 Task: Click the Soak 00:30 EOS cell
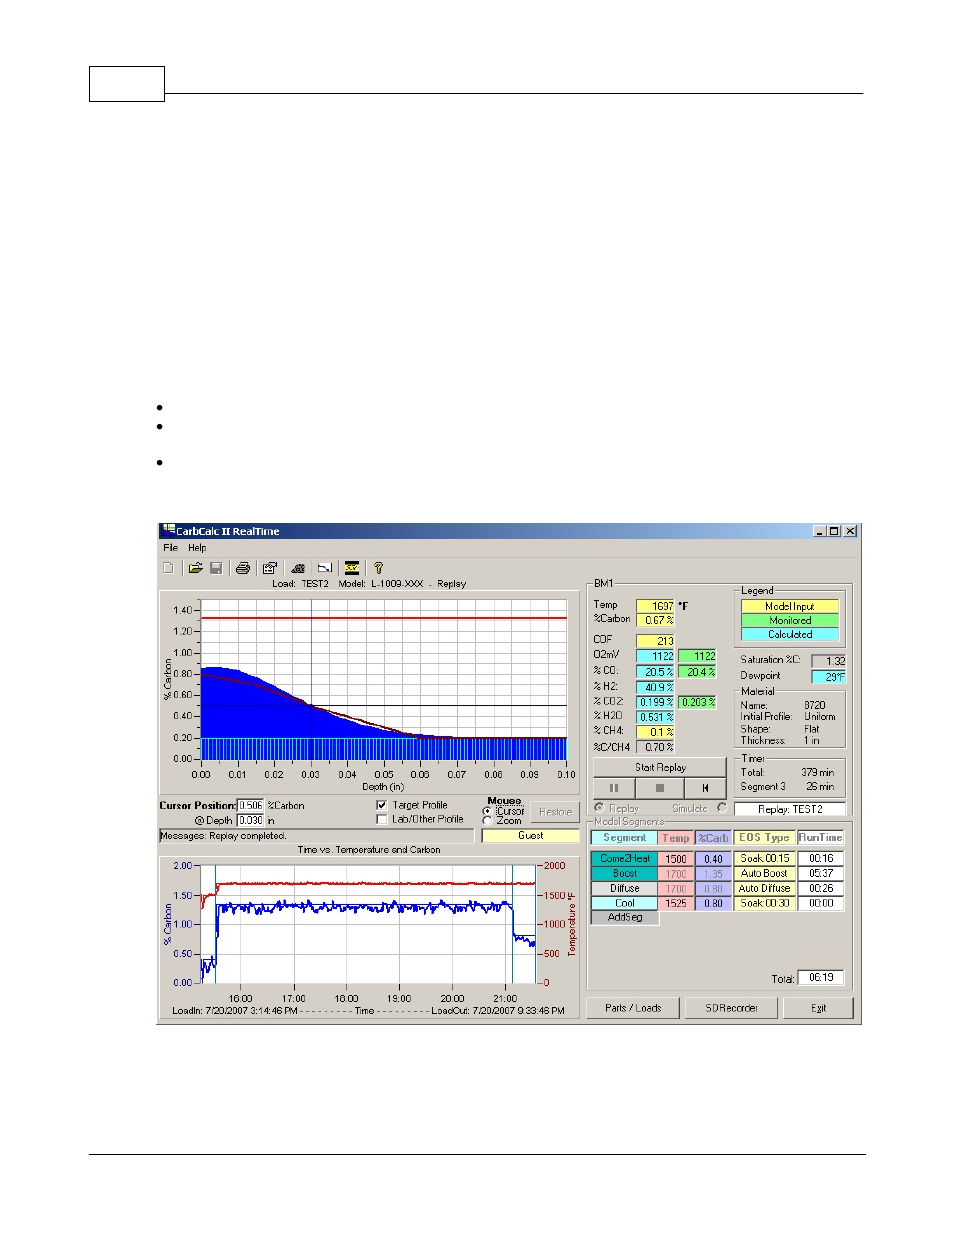click(765, 903)
